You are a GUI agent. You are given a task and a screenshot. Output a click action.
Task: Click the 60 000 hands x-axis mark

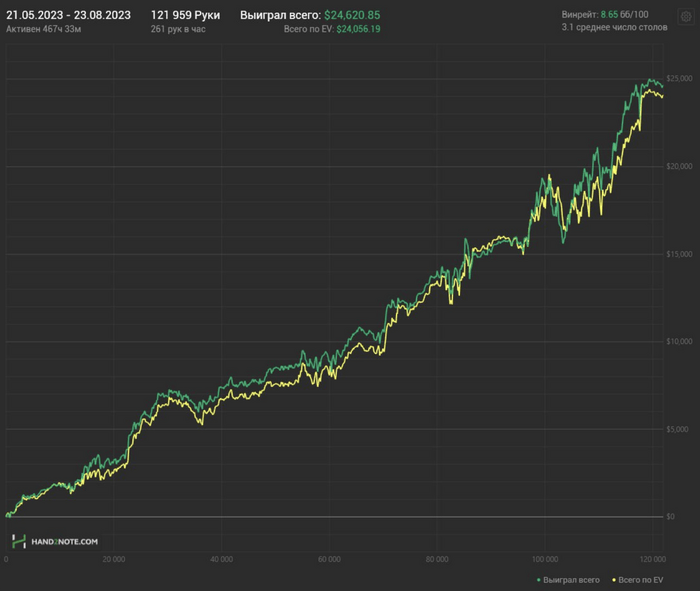[x=328, y=559]
